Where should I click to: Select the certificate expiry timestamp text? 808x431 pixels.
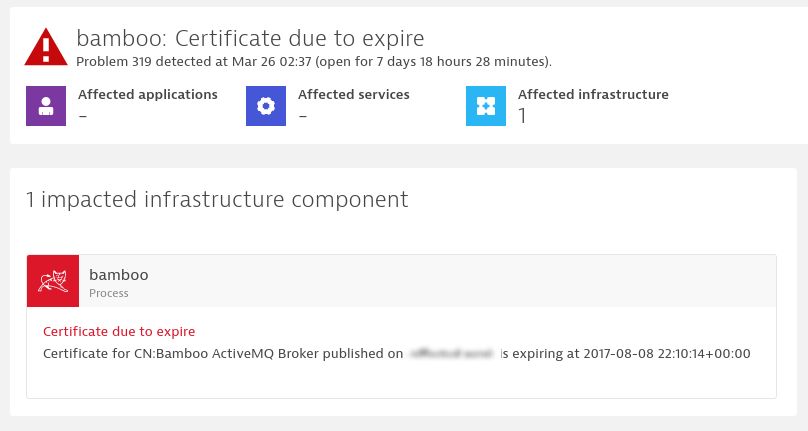pyautogui.click(x=667, y=354)
